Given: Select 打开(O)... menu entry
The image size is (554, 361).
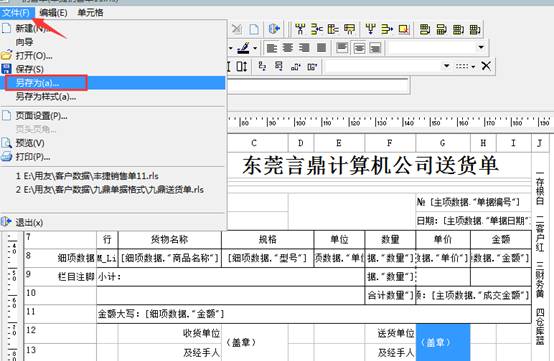Looking at the screenshot, I should tap(34, 56).
